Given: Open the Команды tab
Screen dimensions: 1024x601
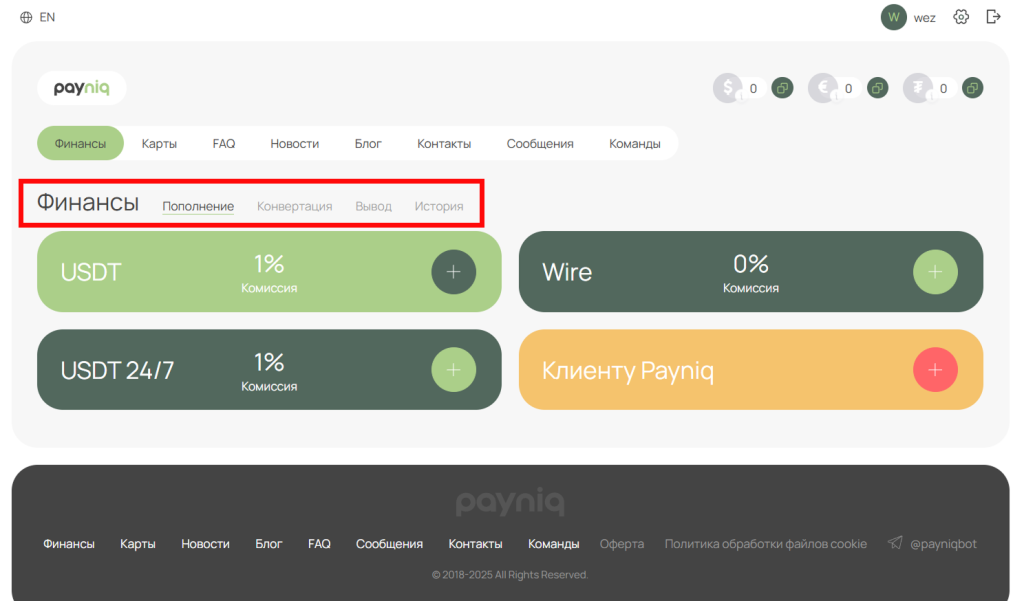Looking at the screenshot, I should [635, 144].
